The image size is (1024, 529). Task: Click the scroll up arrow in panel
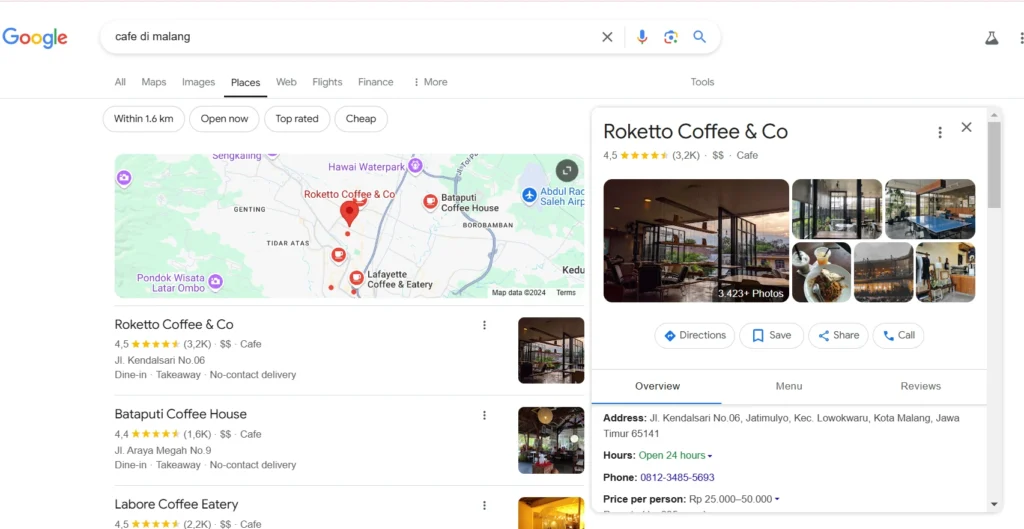(x=994, y=115)
